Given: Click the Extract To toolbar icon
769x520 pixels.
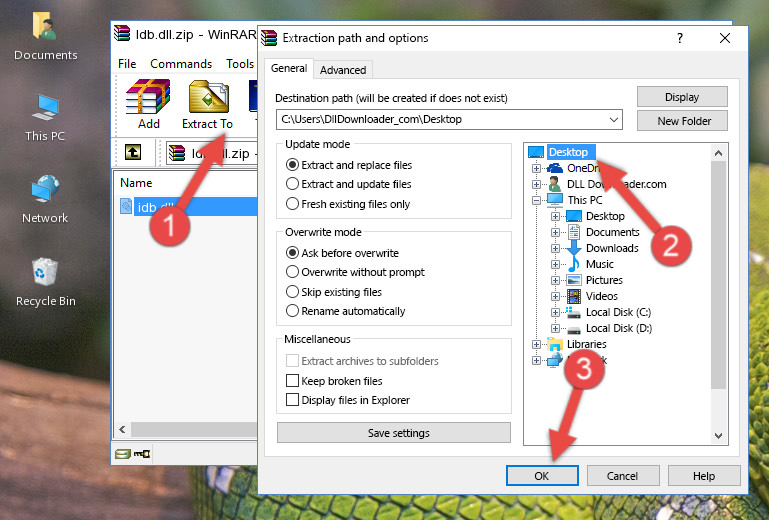Looking at the screenshot, I should pyautogui.click(x=207, y=104).
